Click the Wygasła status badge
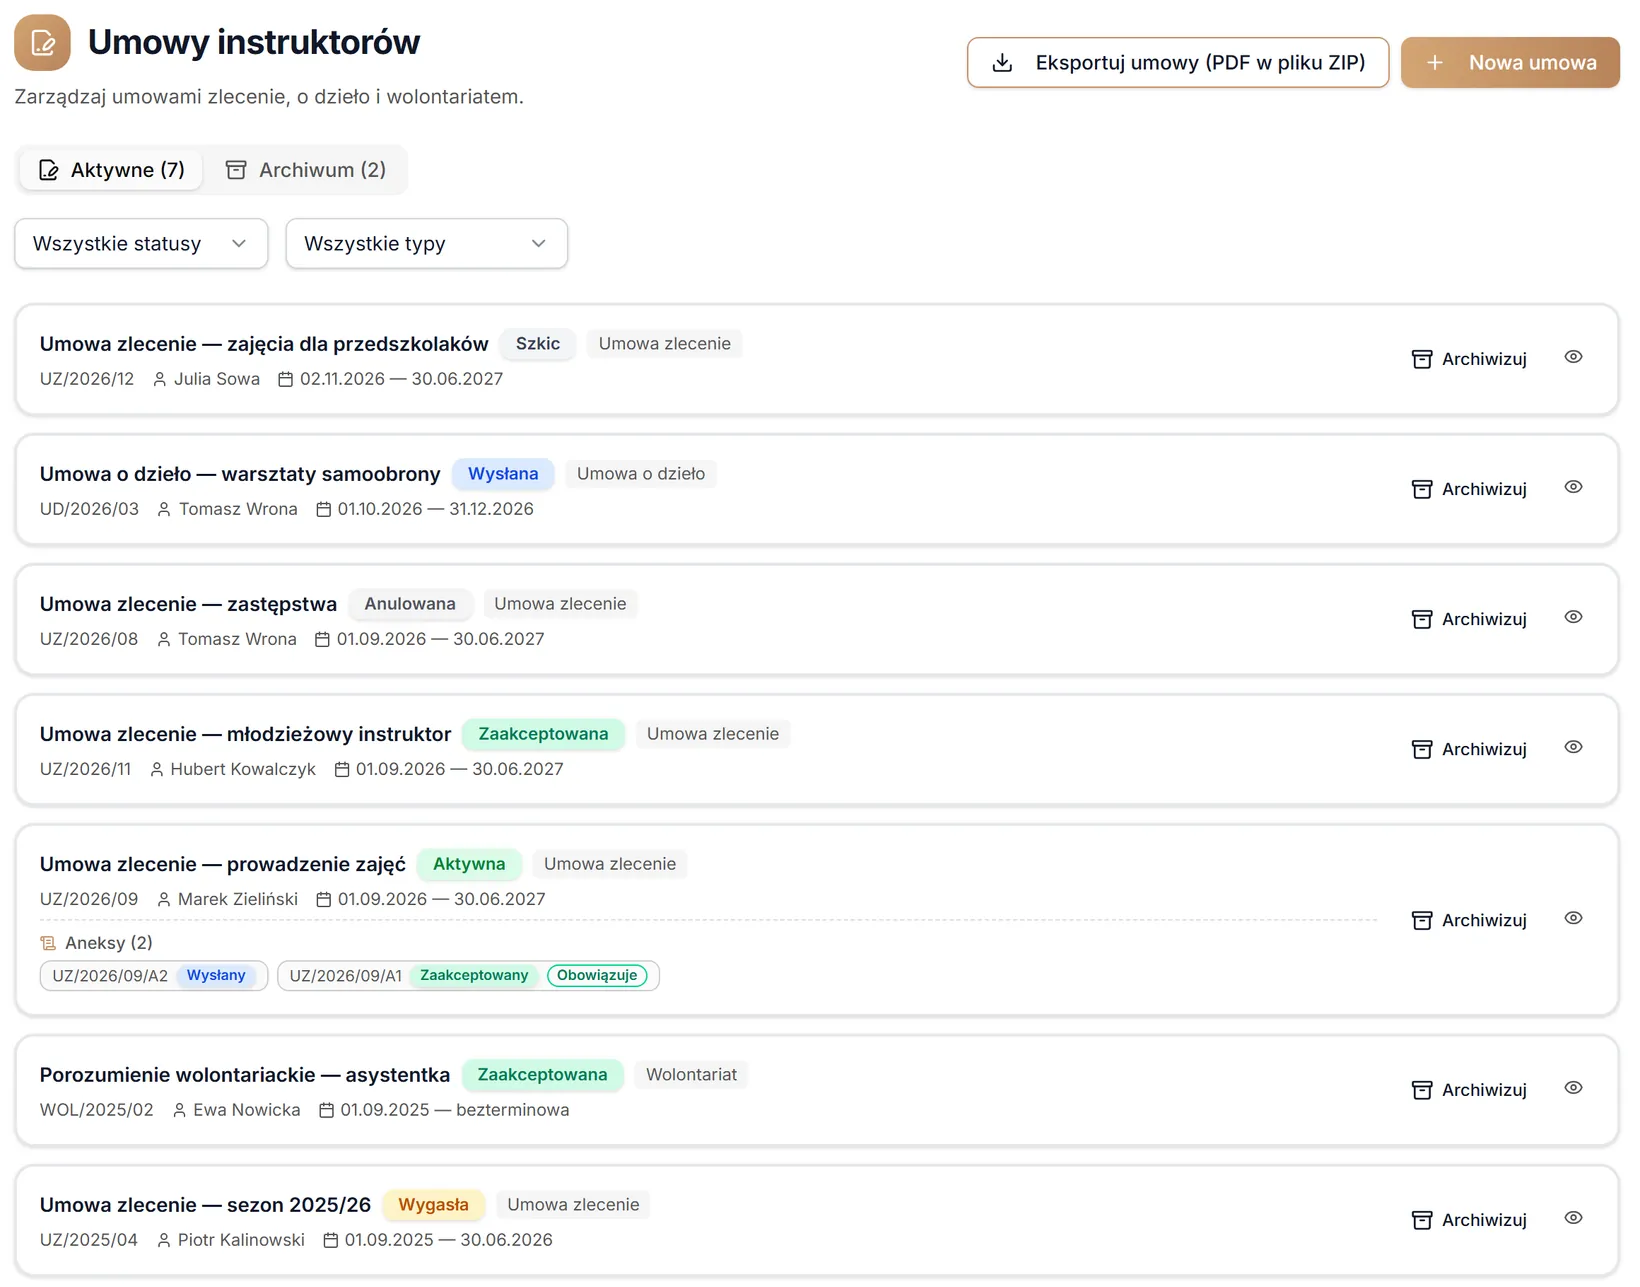This screenshot has width=1640, height=1287. (433, 1205)
